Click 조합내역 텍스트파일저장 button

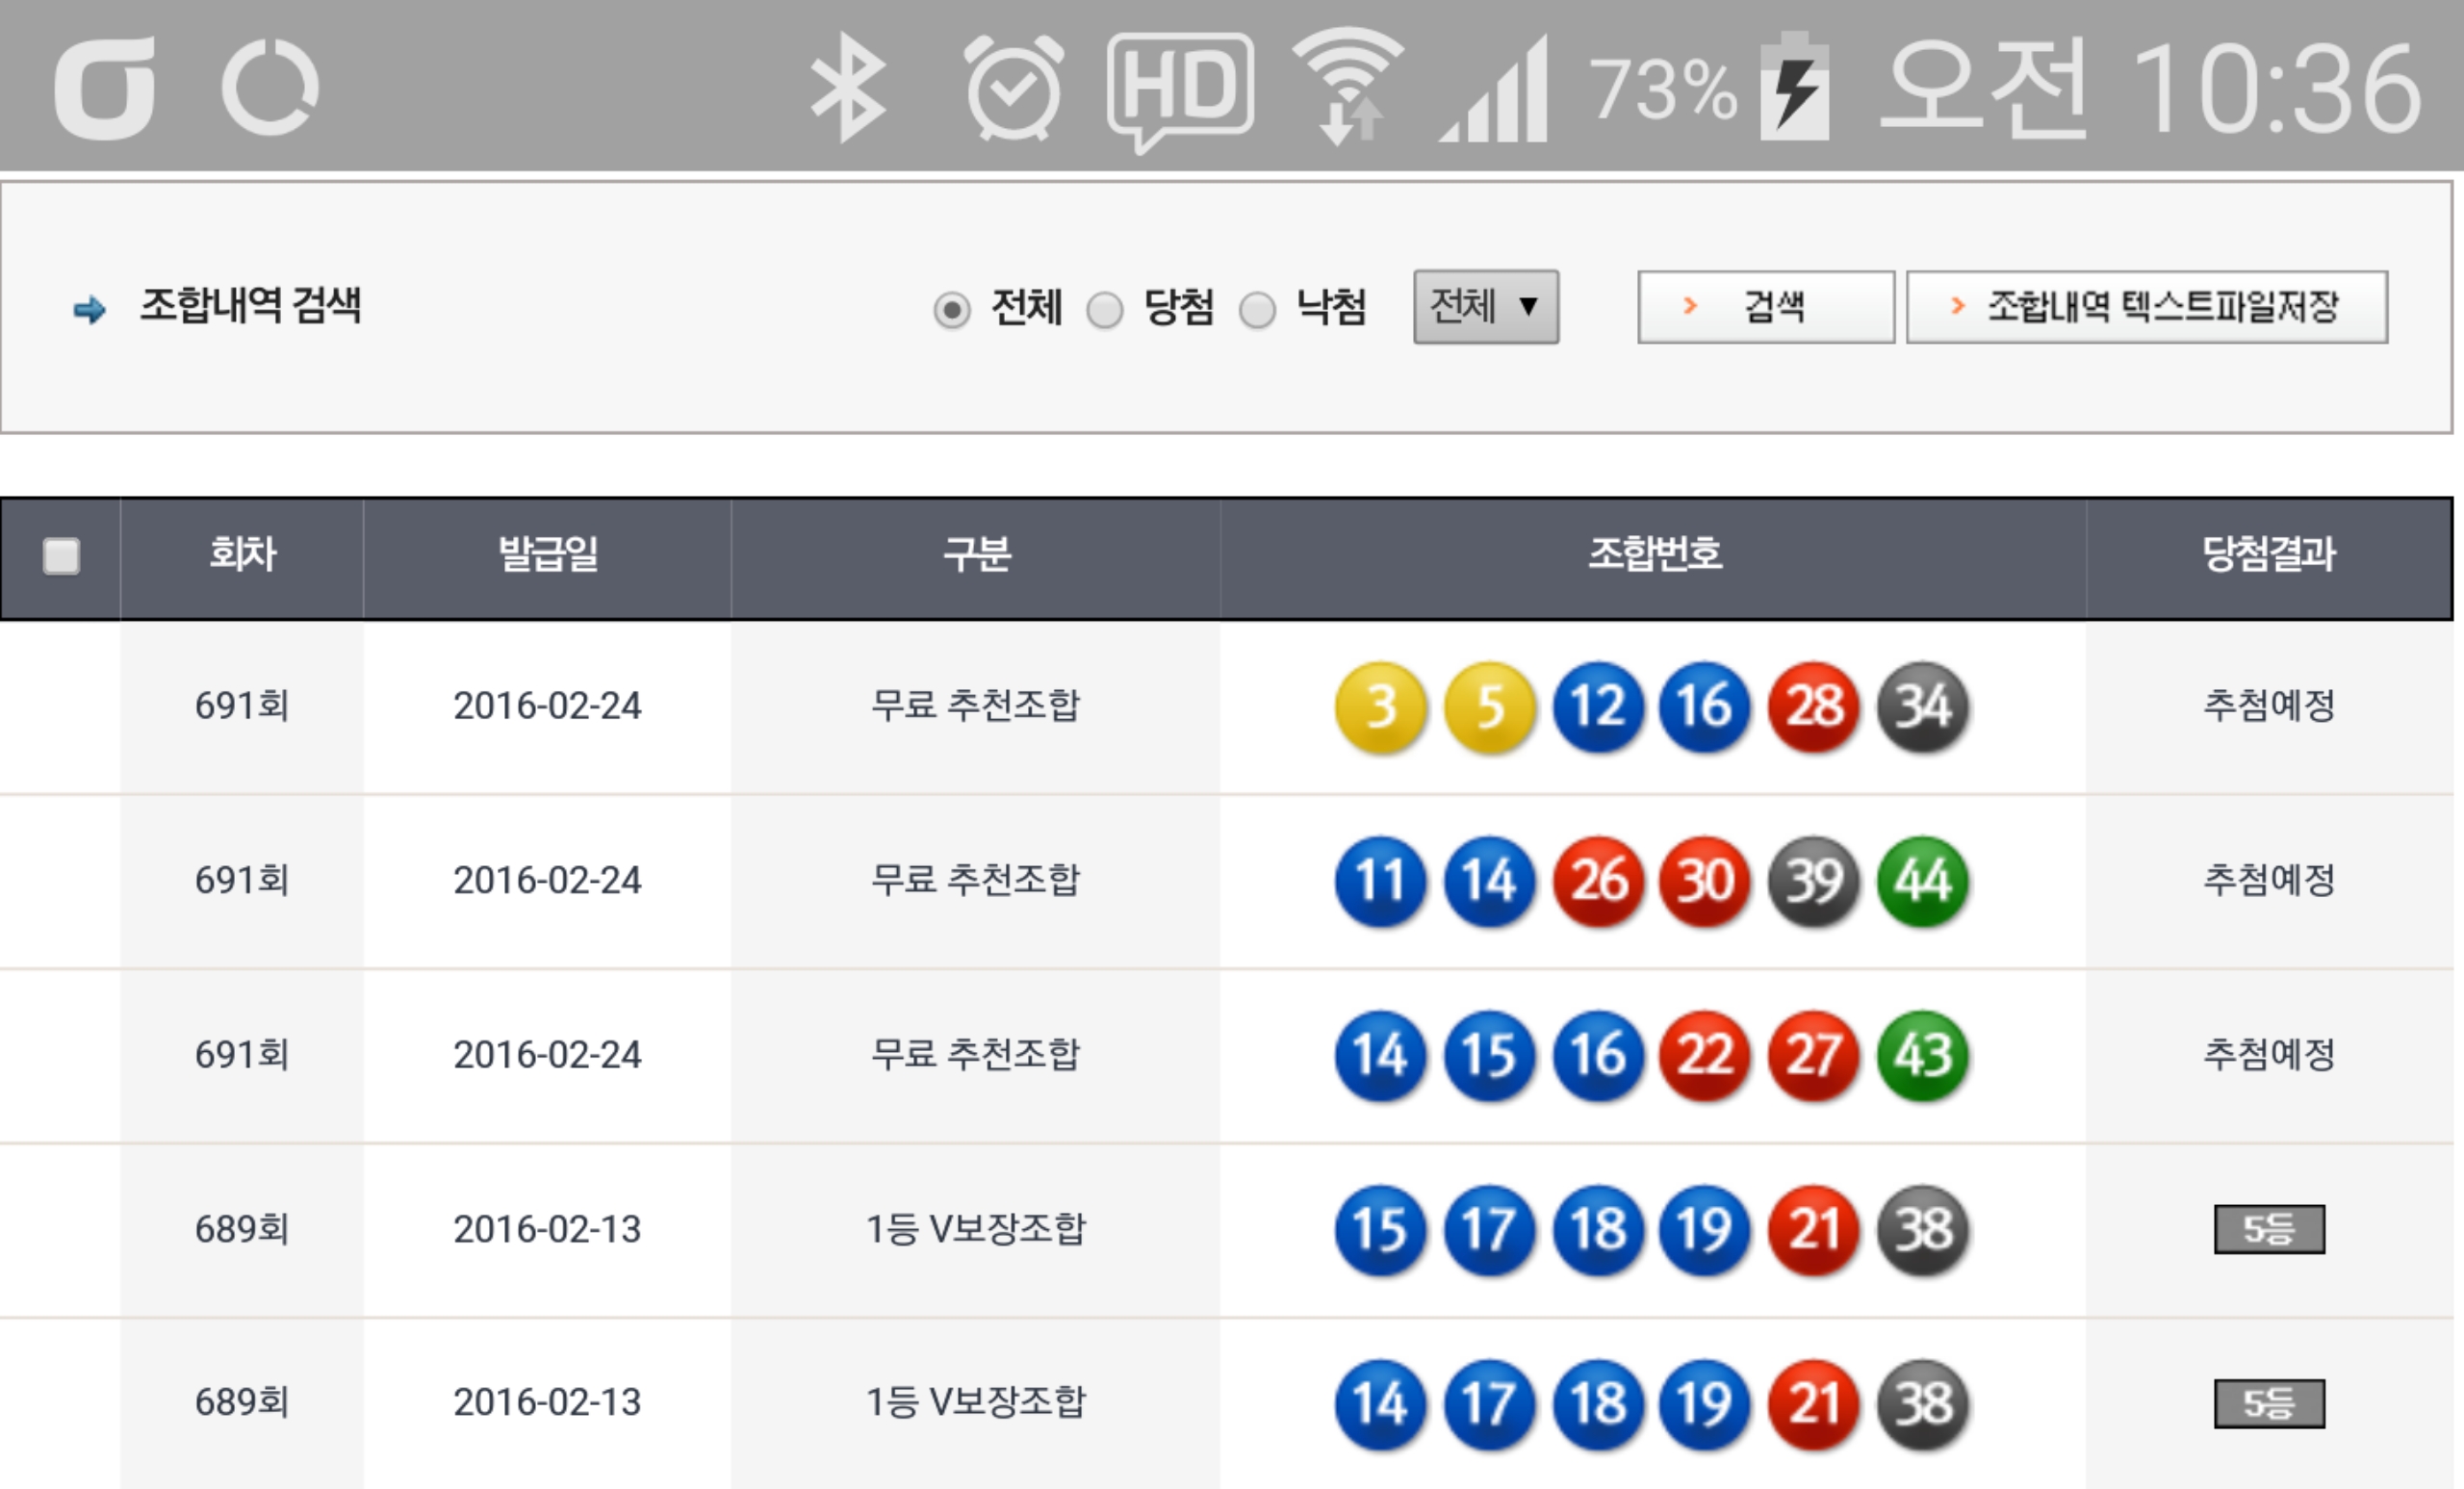tap(2146, 306)
